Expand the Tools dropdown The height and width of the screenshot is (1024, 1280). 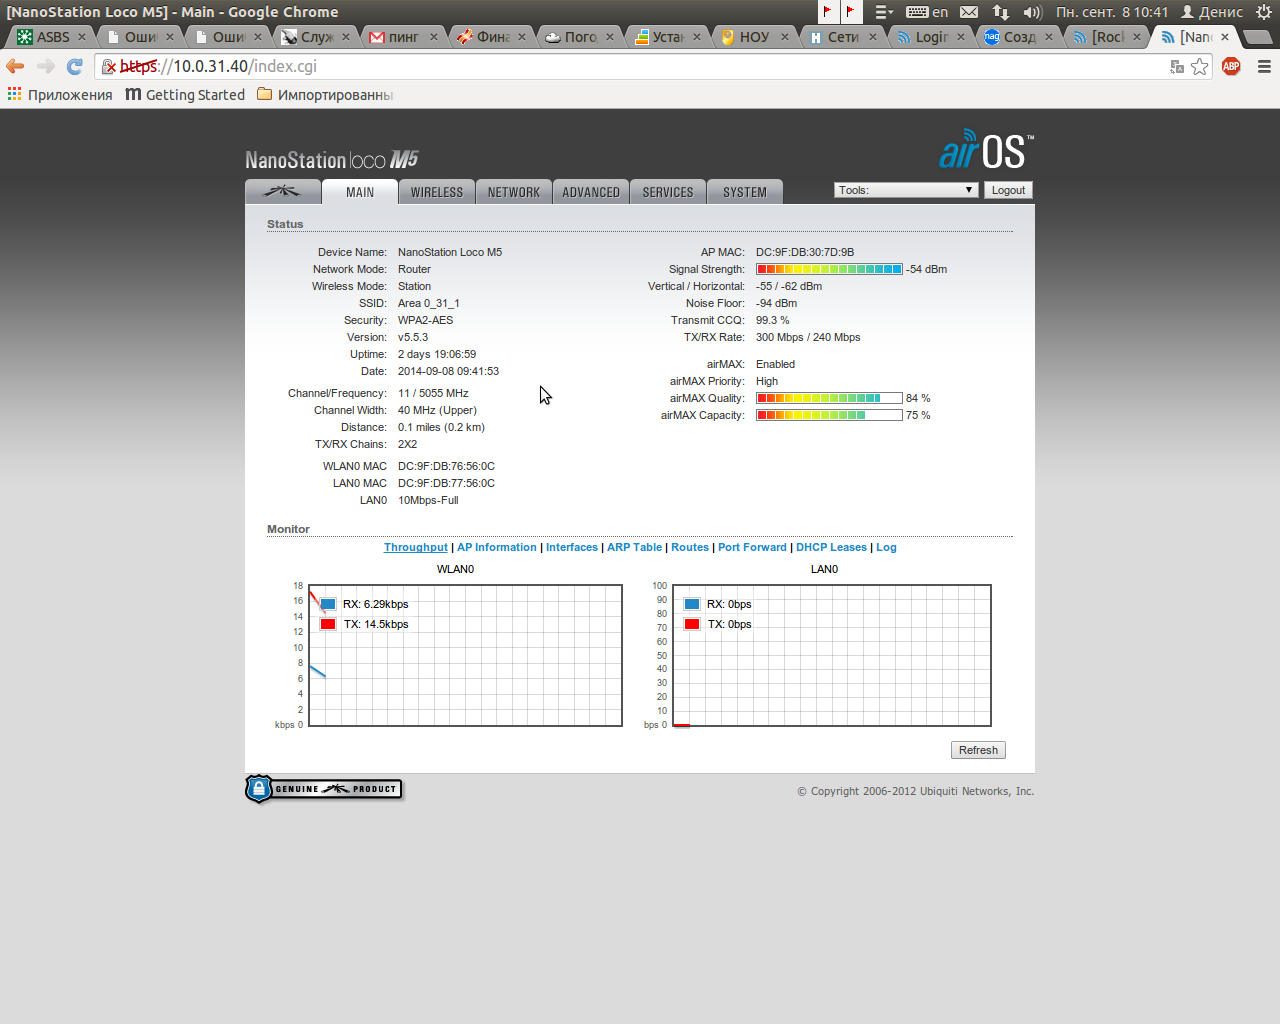[x=906, y=190]
